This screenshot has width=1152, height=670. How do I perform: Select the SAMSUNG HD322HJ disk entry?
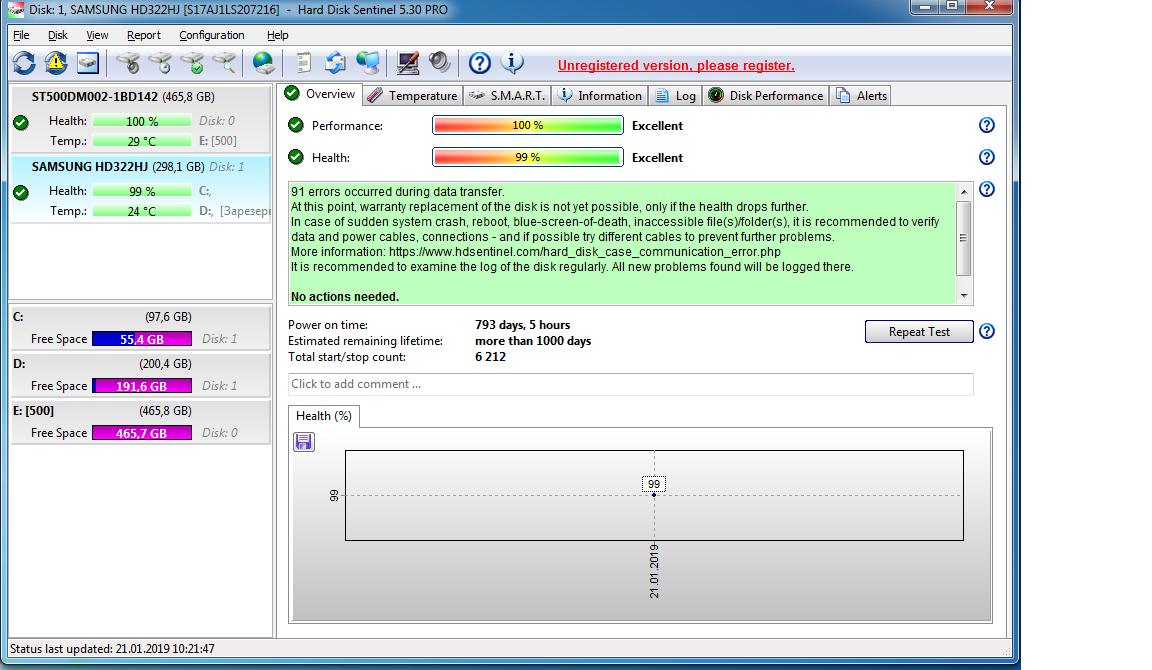click(140, 189)
